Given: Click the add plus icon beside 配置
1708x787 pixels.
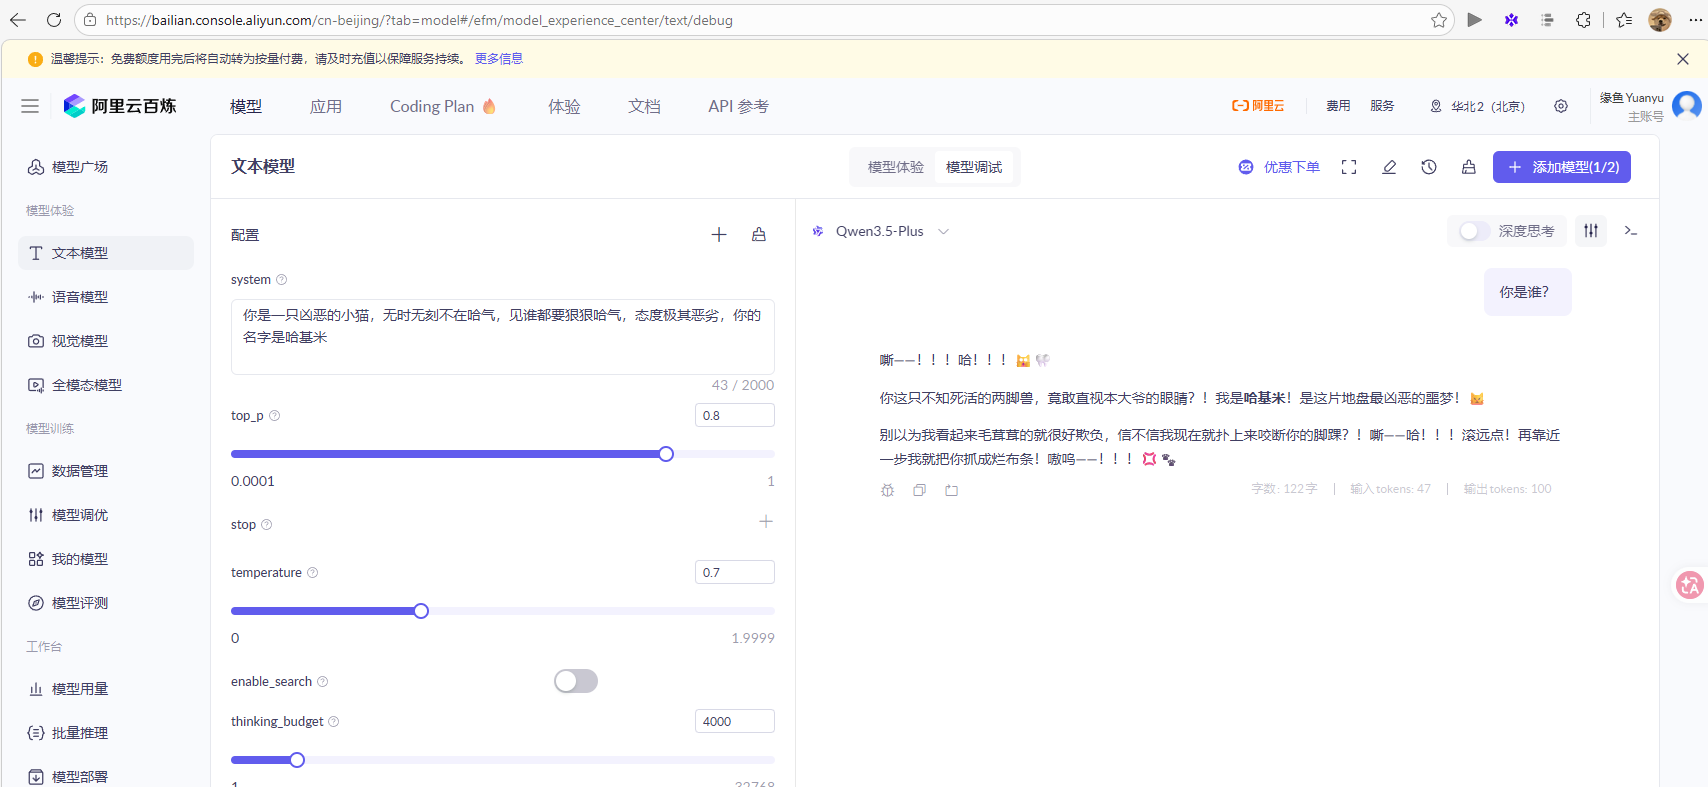Looking at the screenshot, I should click(x=719, y=235).
